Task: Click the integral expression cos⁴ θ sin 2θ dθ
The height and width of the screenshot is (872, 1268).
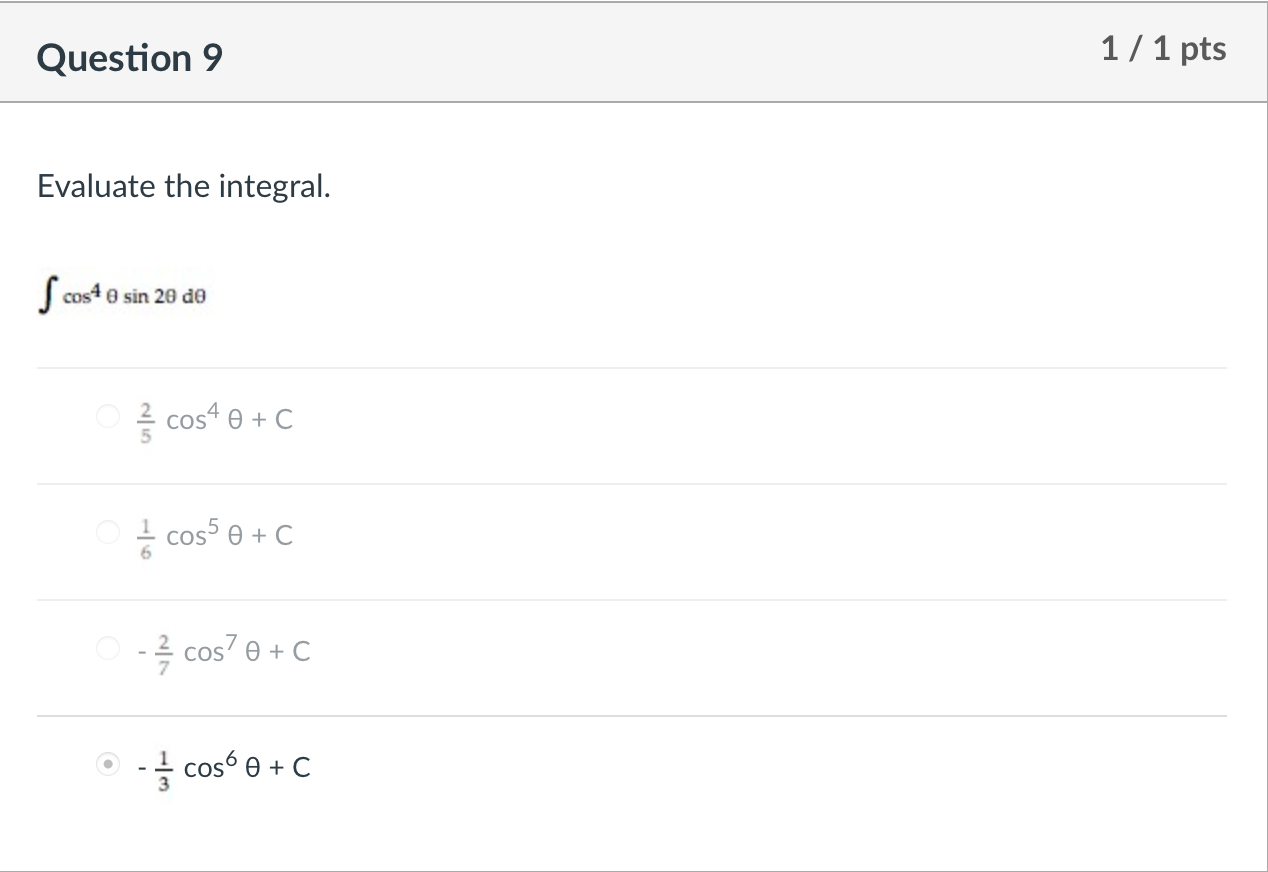Action: point(120,292)
